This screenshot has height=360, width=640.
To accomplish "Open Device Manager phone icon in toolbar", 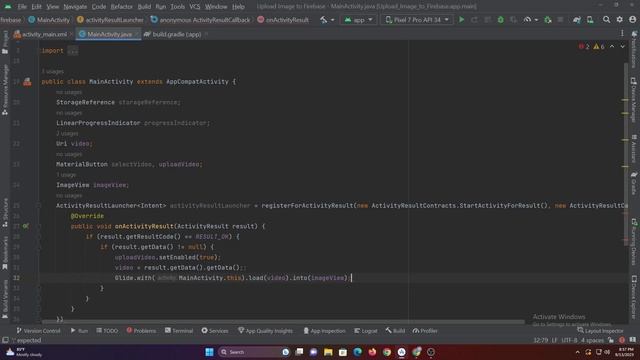I will click(590, 20).
